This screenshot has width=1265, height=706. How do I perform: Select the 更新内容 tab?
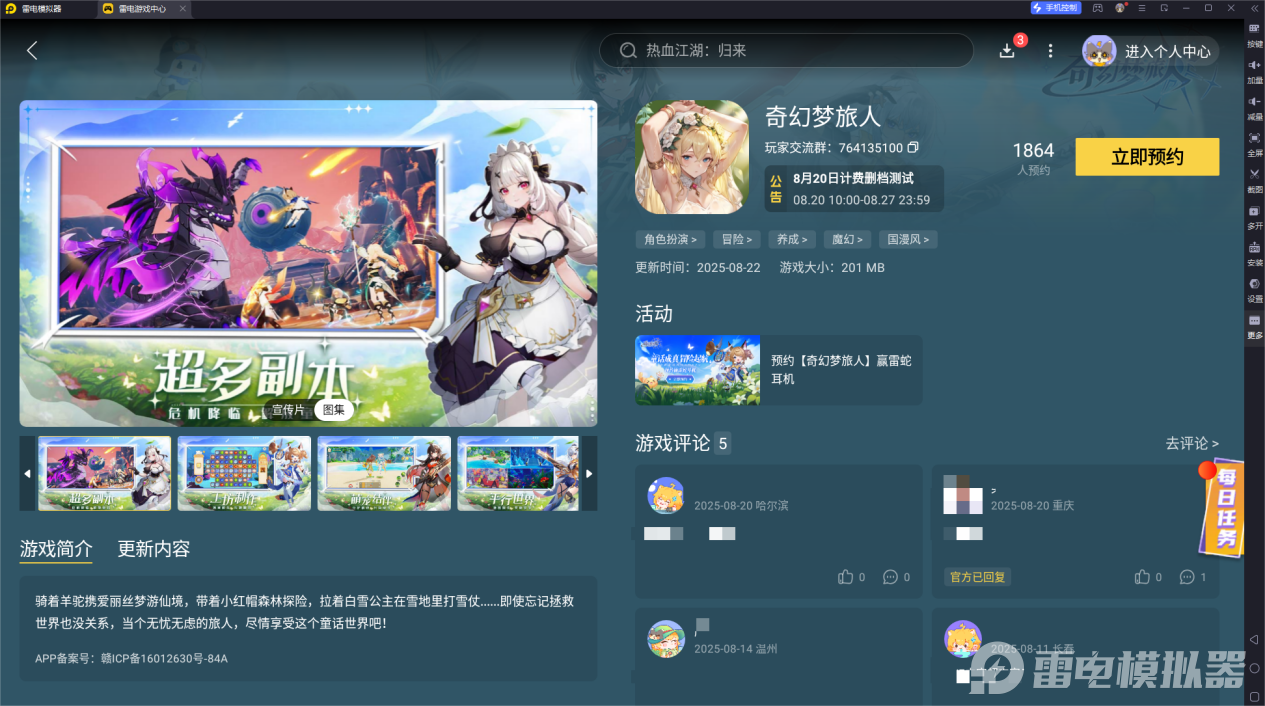(153, 549)
